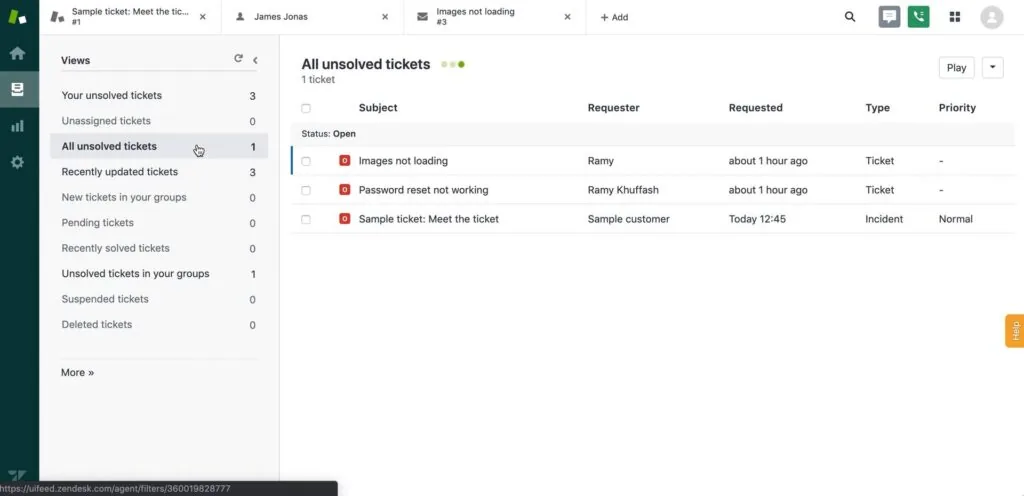Open the dropdown arrow beside Play
This screenshot has height=496, width=1024.
[x=992, y=67]
